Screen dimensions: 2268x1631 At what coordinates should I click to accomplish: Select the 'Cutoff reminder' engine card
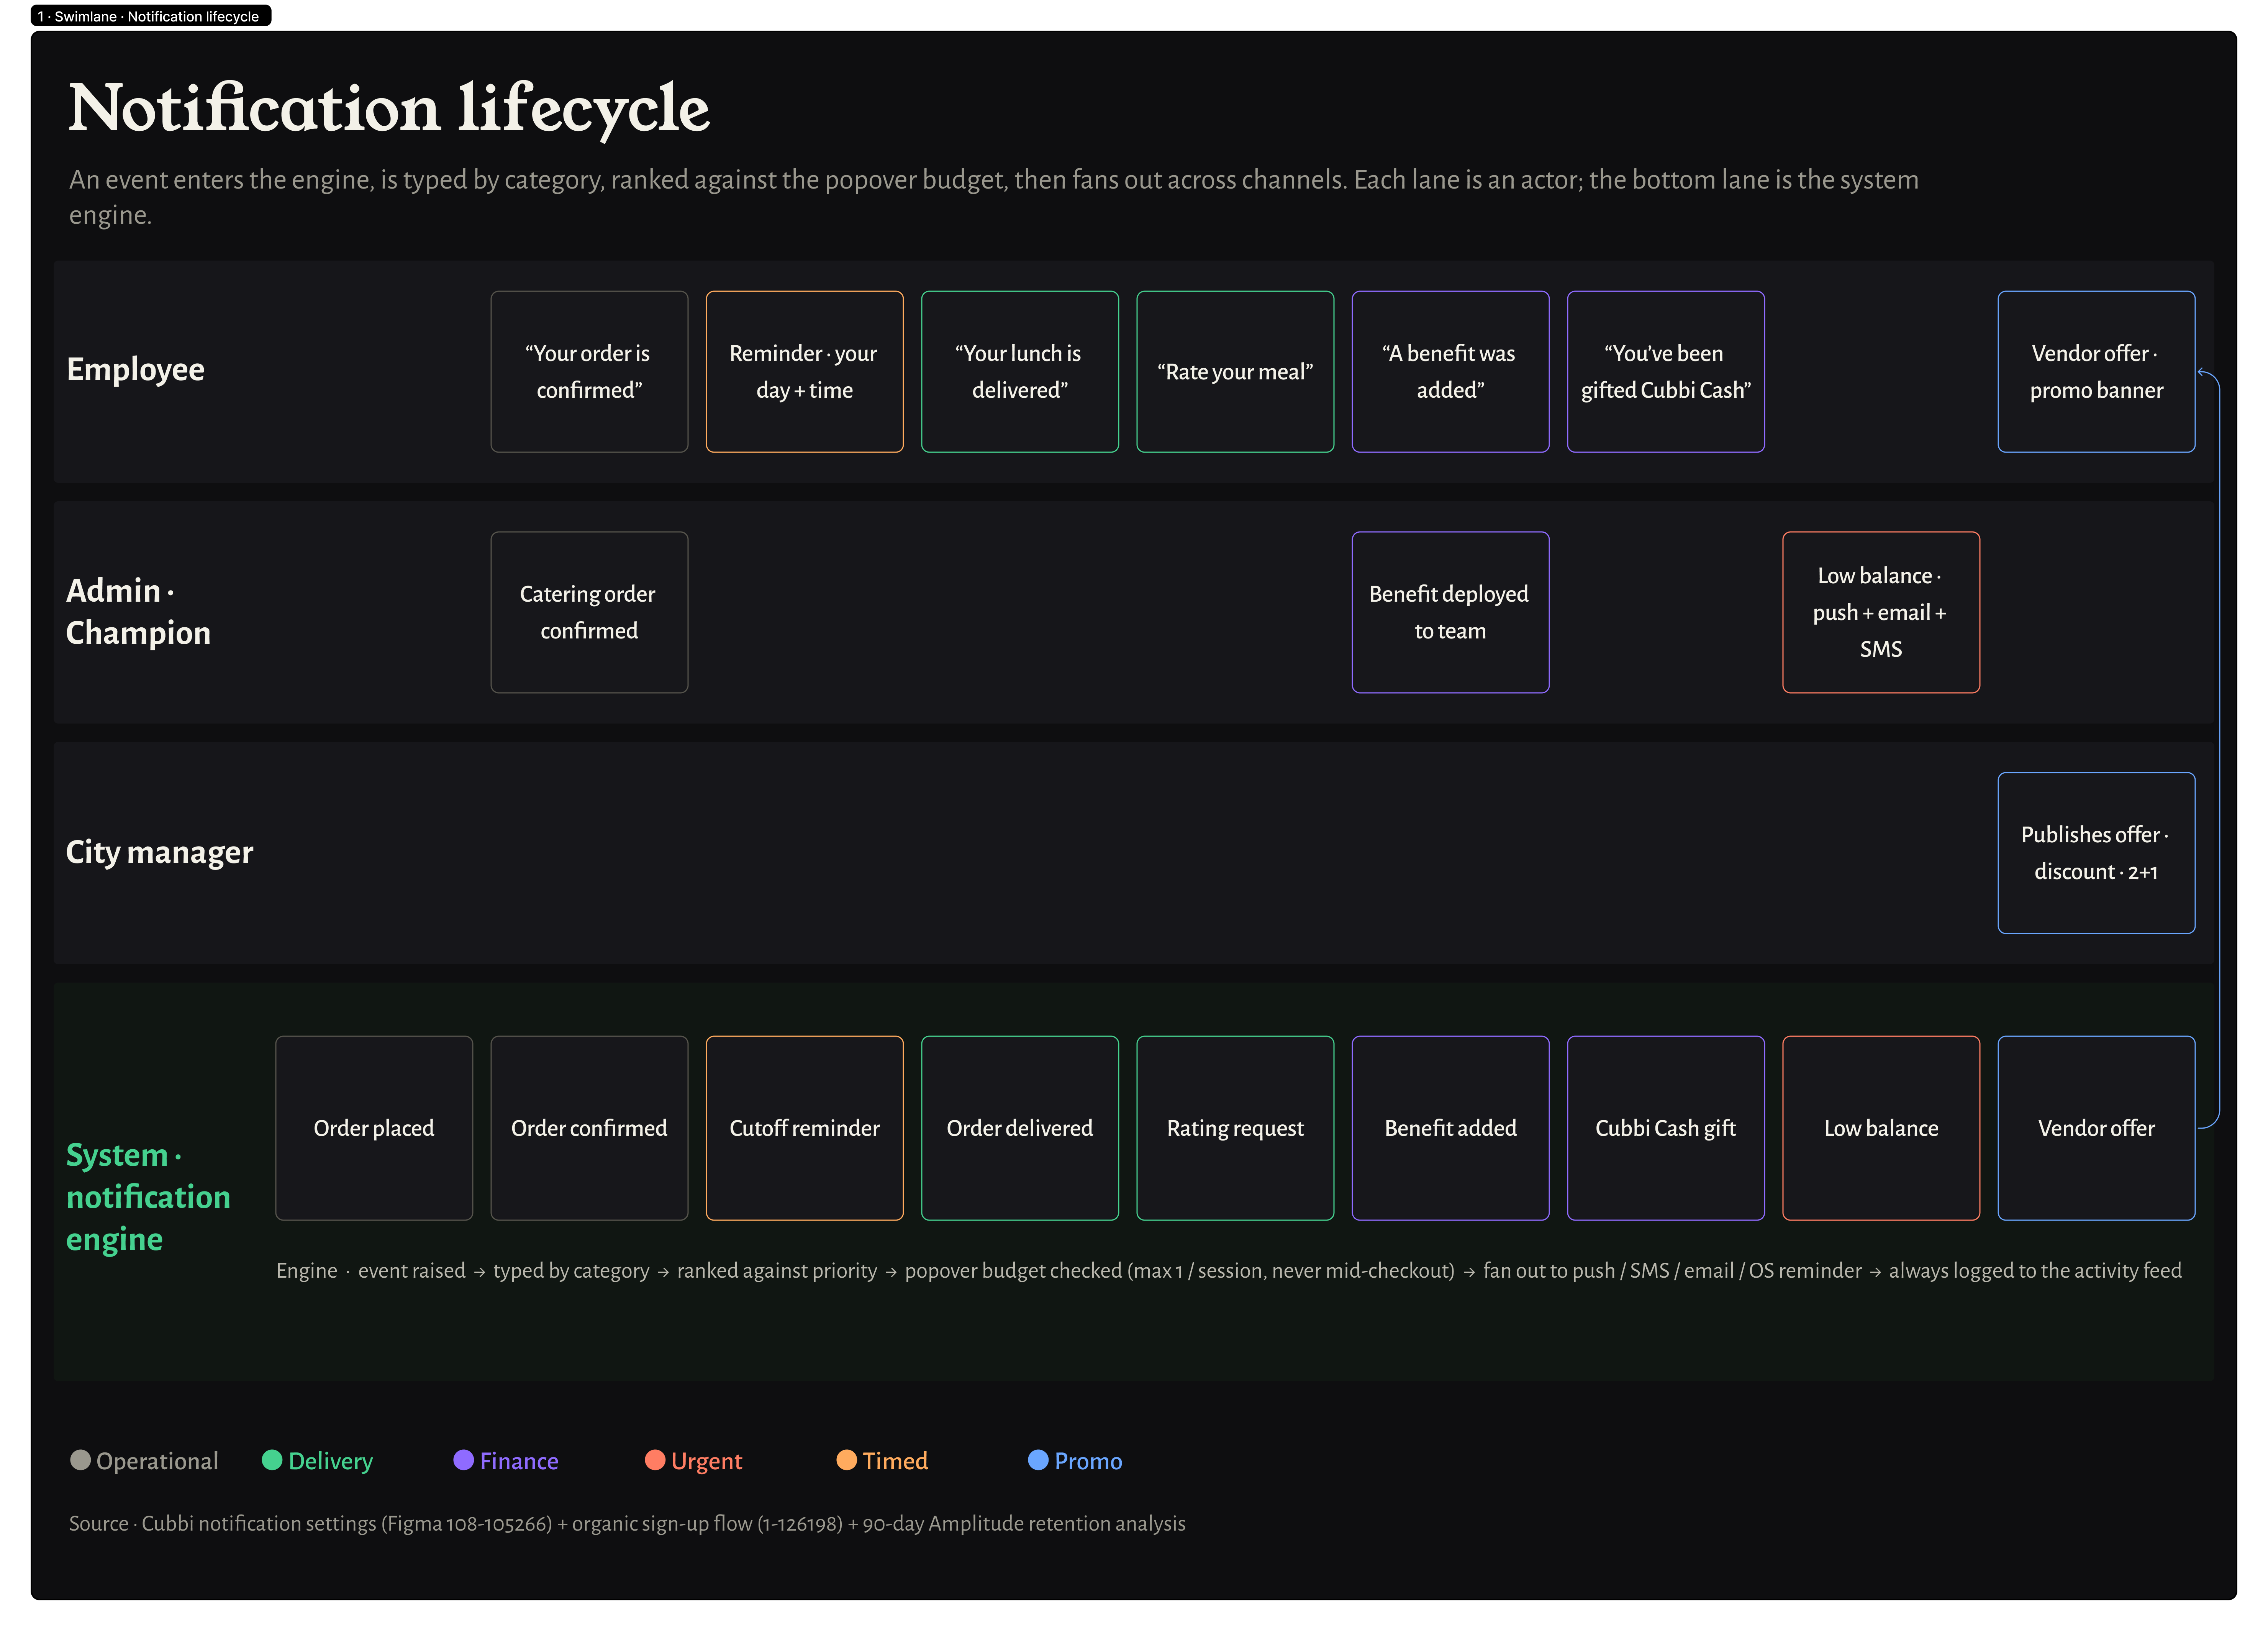tap(804, 1128)
